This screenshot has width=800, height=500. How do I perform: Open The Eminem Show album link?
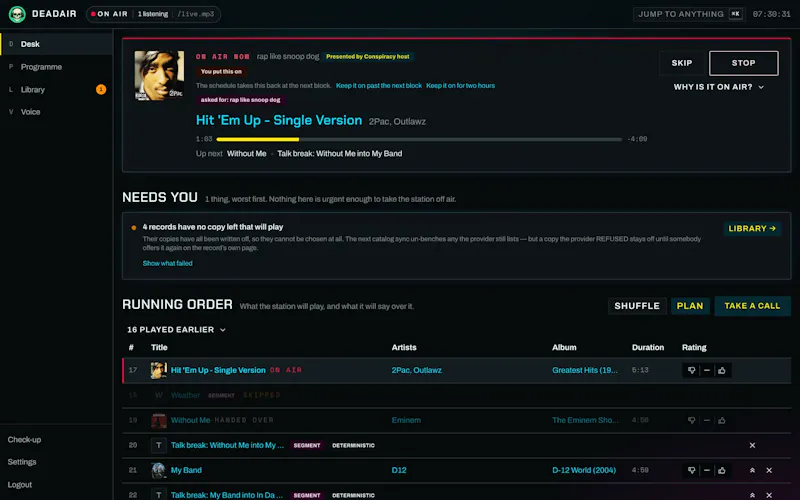(585, 420)
